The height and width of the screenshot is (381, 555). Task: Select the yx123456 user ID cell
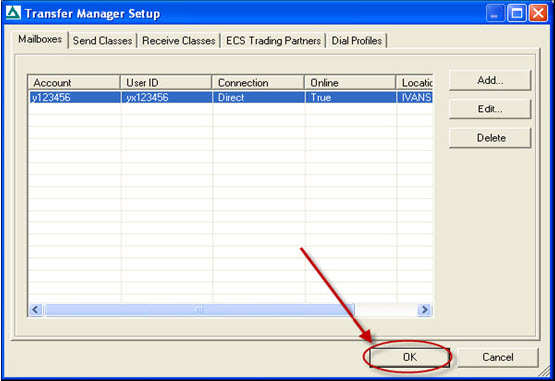[x=166, y=97]
